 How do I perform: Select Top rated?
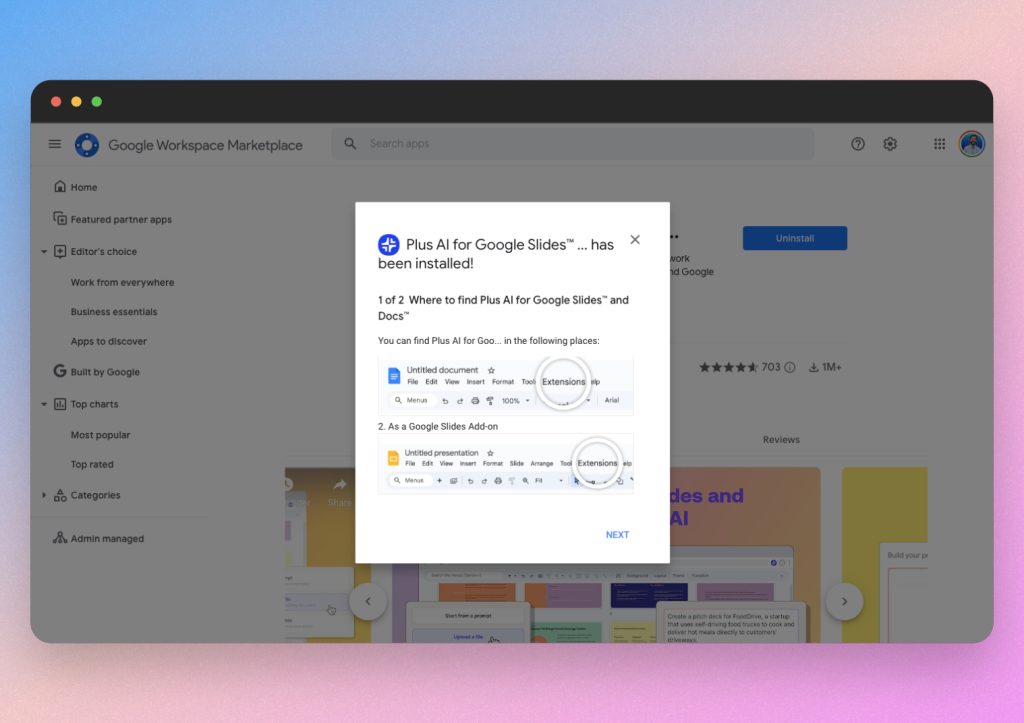pos(91,464)
